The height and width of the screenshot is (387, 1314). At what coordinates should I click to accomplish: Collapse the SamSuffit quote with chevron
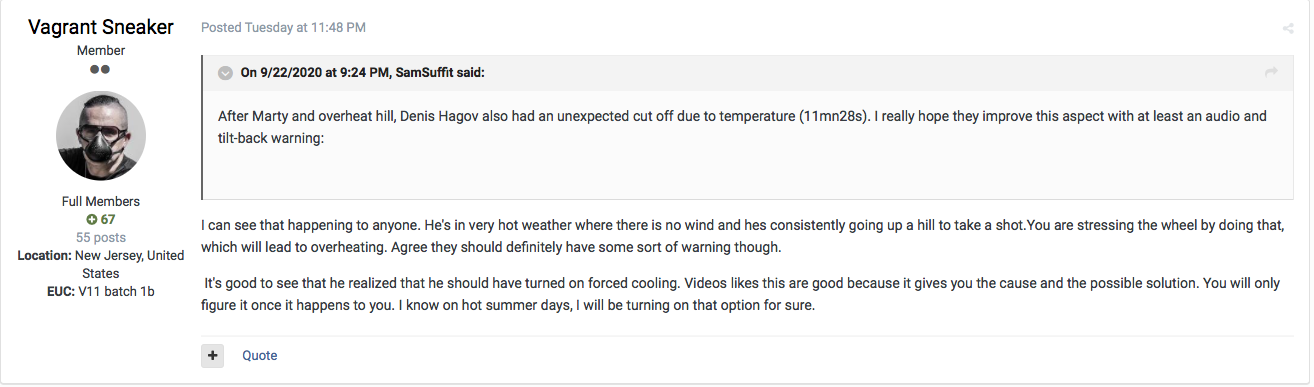pos(226,72)
